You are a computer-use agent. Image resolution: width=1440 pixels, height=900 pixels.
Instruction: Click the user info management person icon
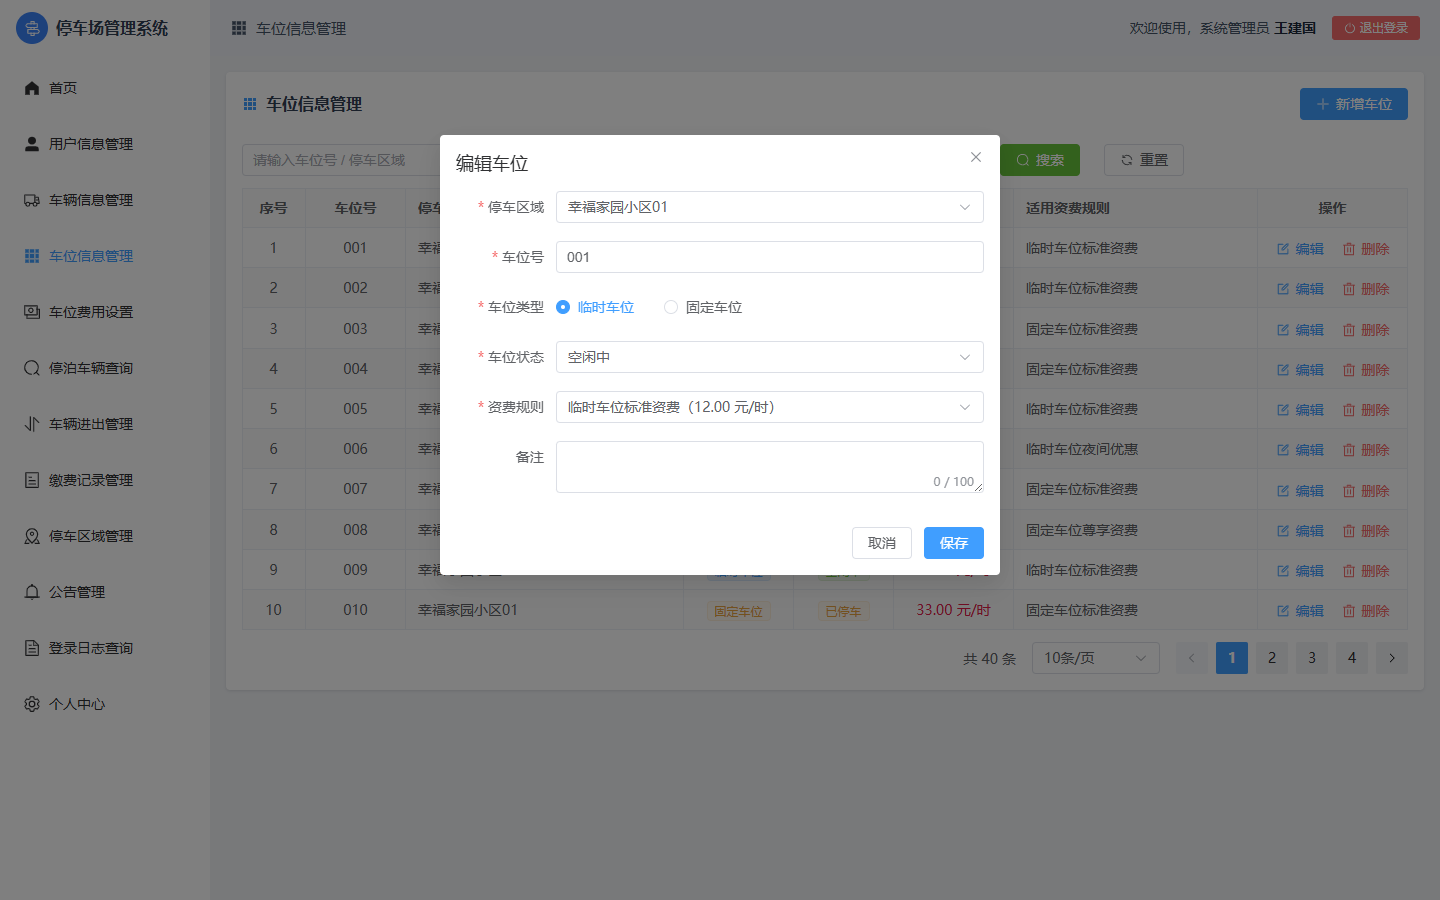[32, 144]
